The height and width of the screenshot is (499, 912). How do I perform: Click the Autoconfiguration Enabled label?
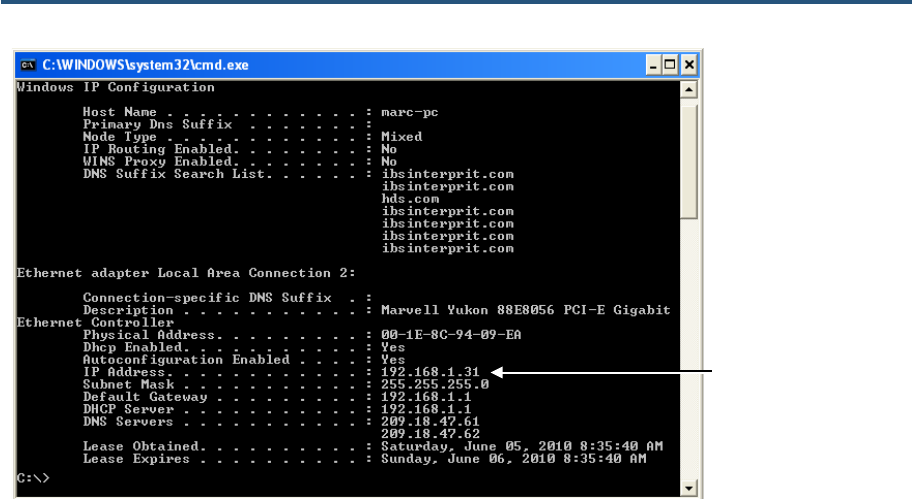coord(186,360)
